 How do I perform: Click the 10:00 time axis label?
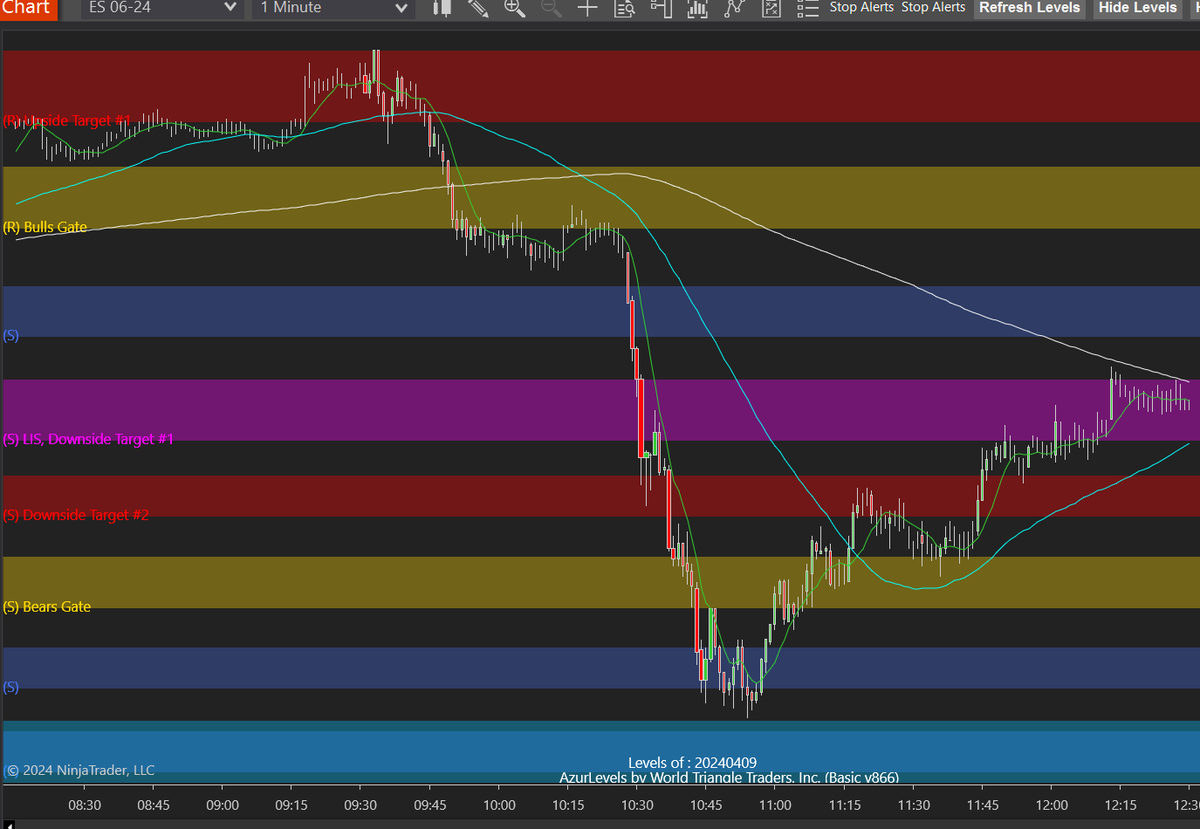tap(499, 805)
